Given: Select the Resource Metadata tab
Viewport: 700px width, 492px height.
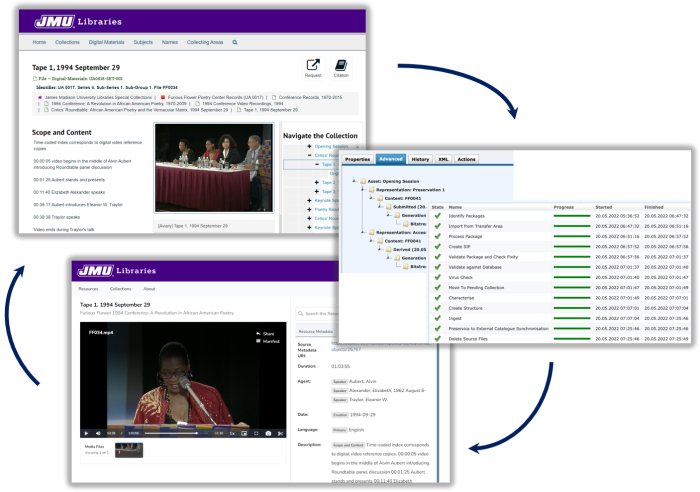Looking at the screenshot, I should (x=316, y=331).
